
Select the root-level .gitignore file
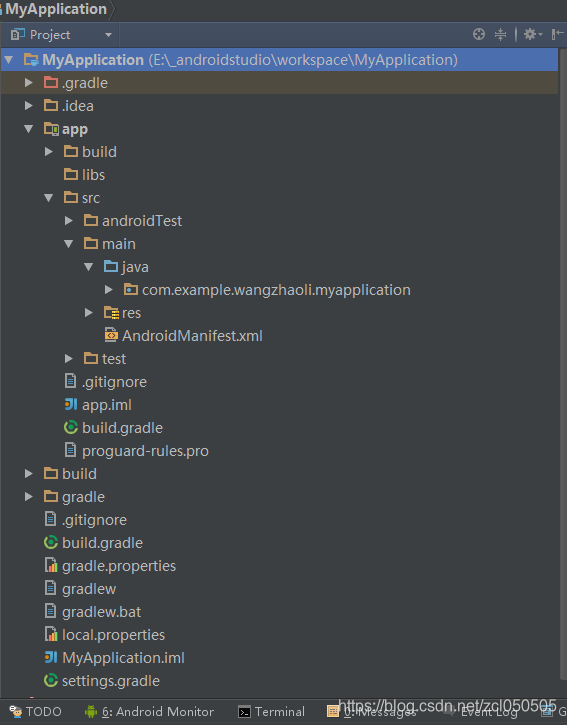tap(94, 520)
